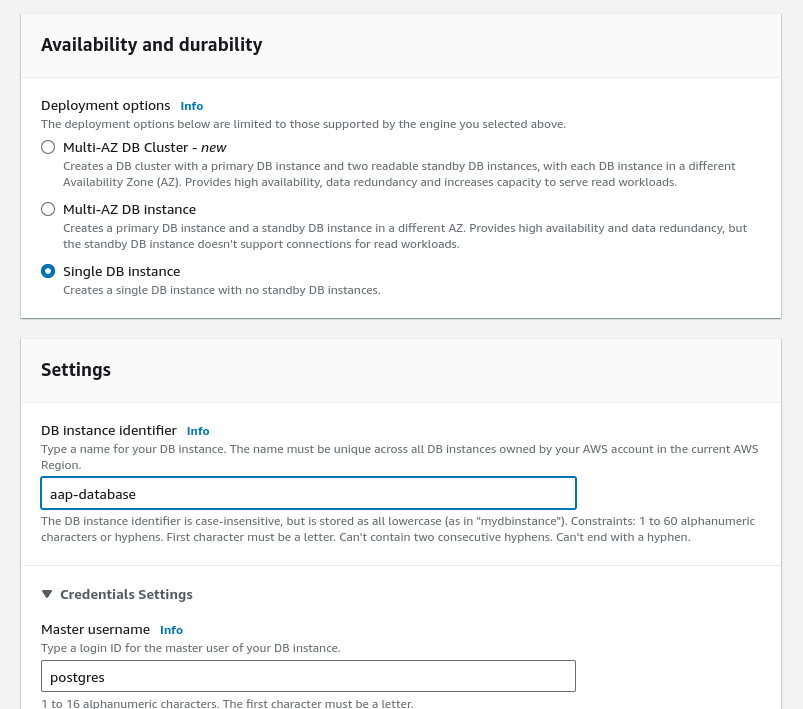Click the "Single DB instance" option label
This screenshot has height=709, width=803.
pyautogui.click(x=121, y=272)
